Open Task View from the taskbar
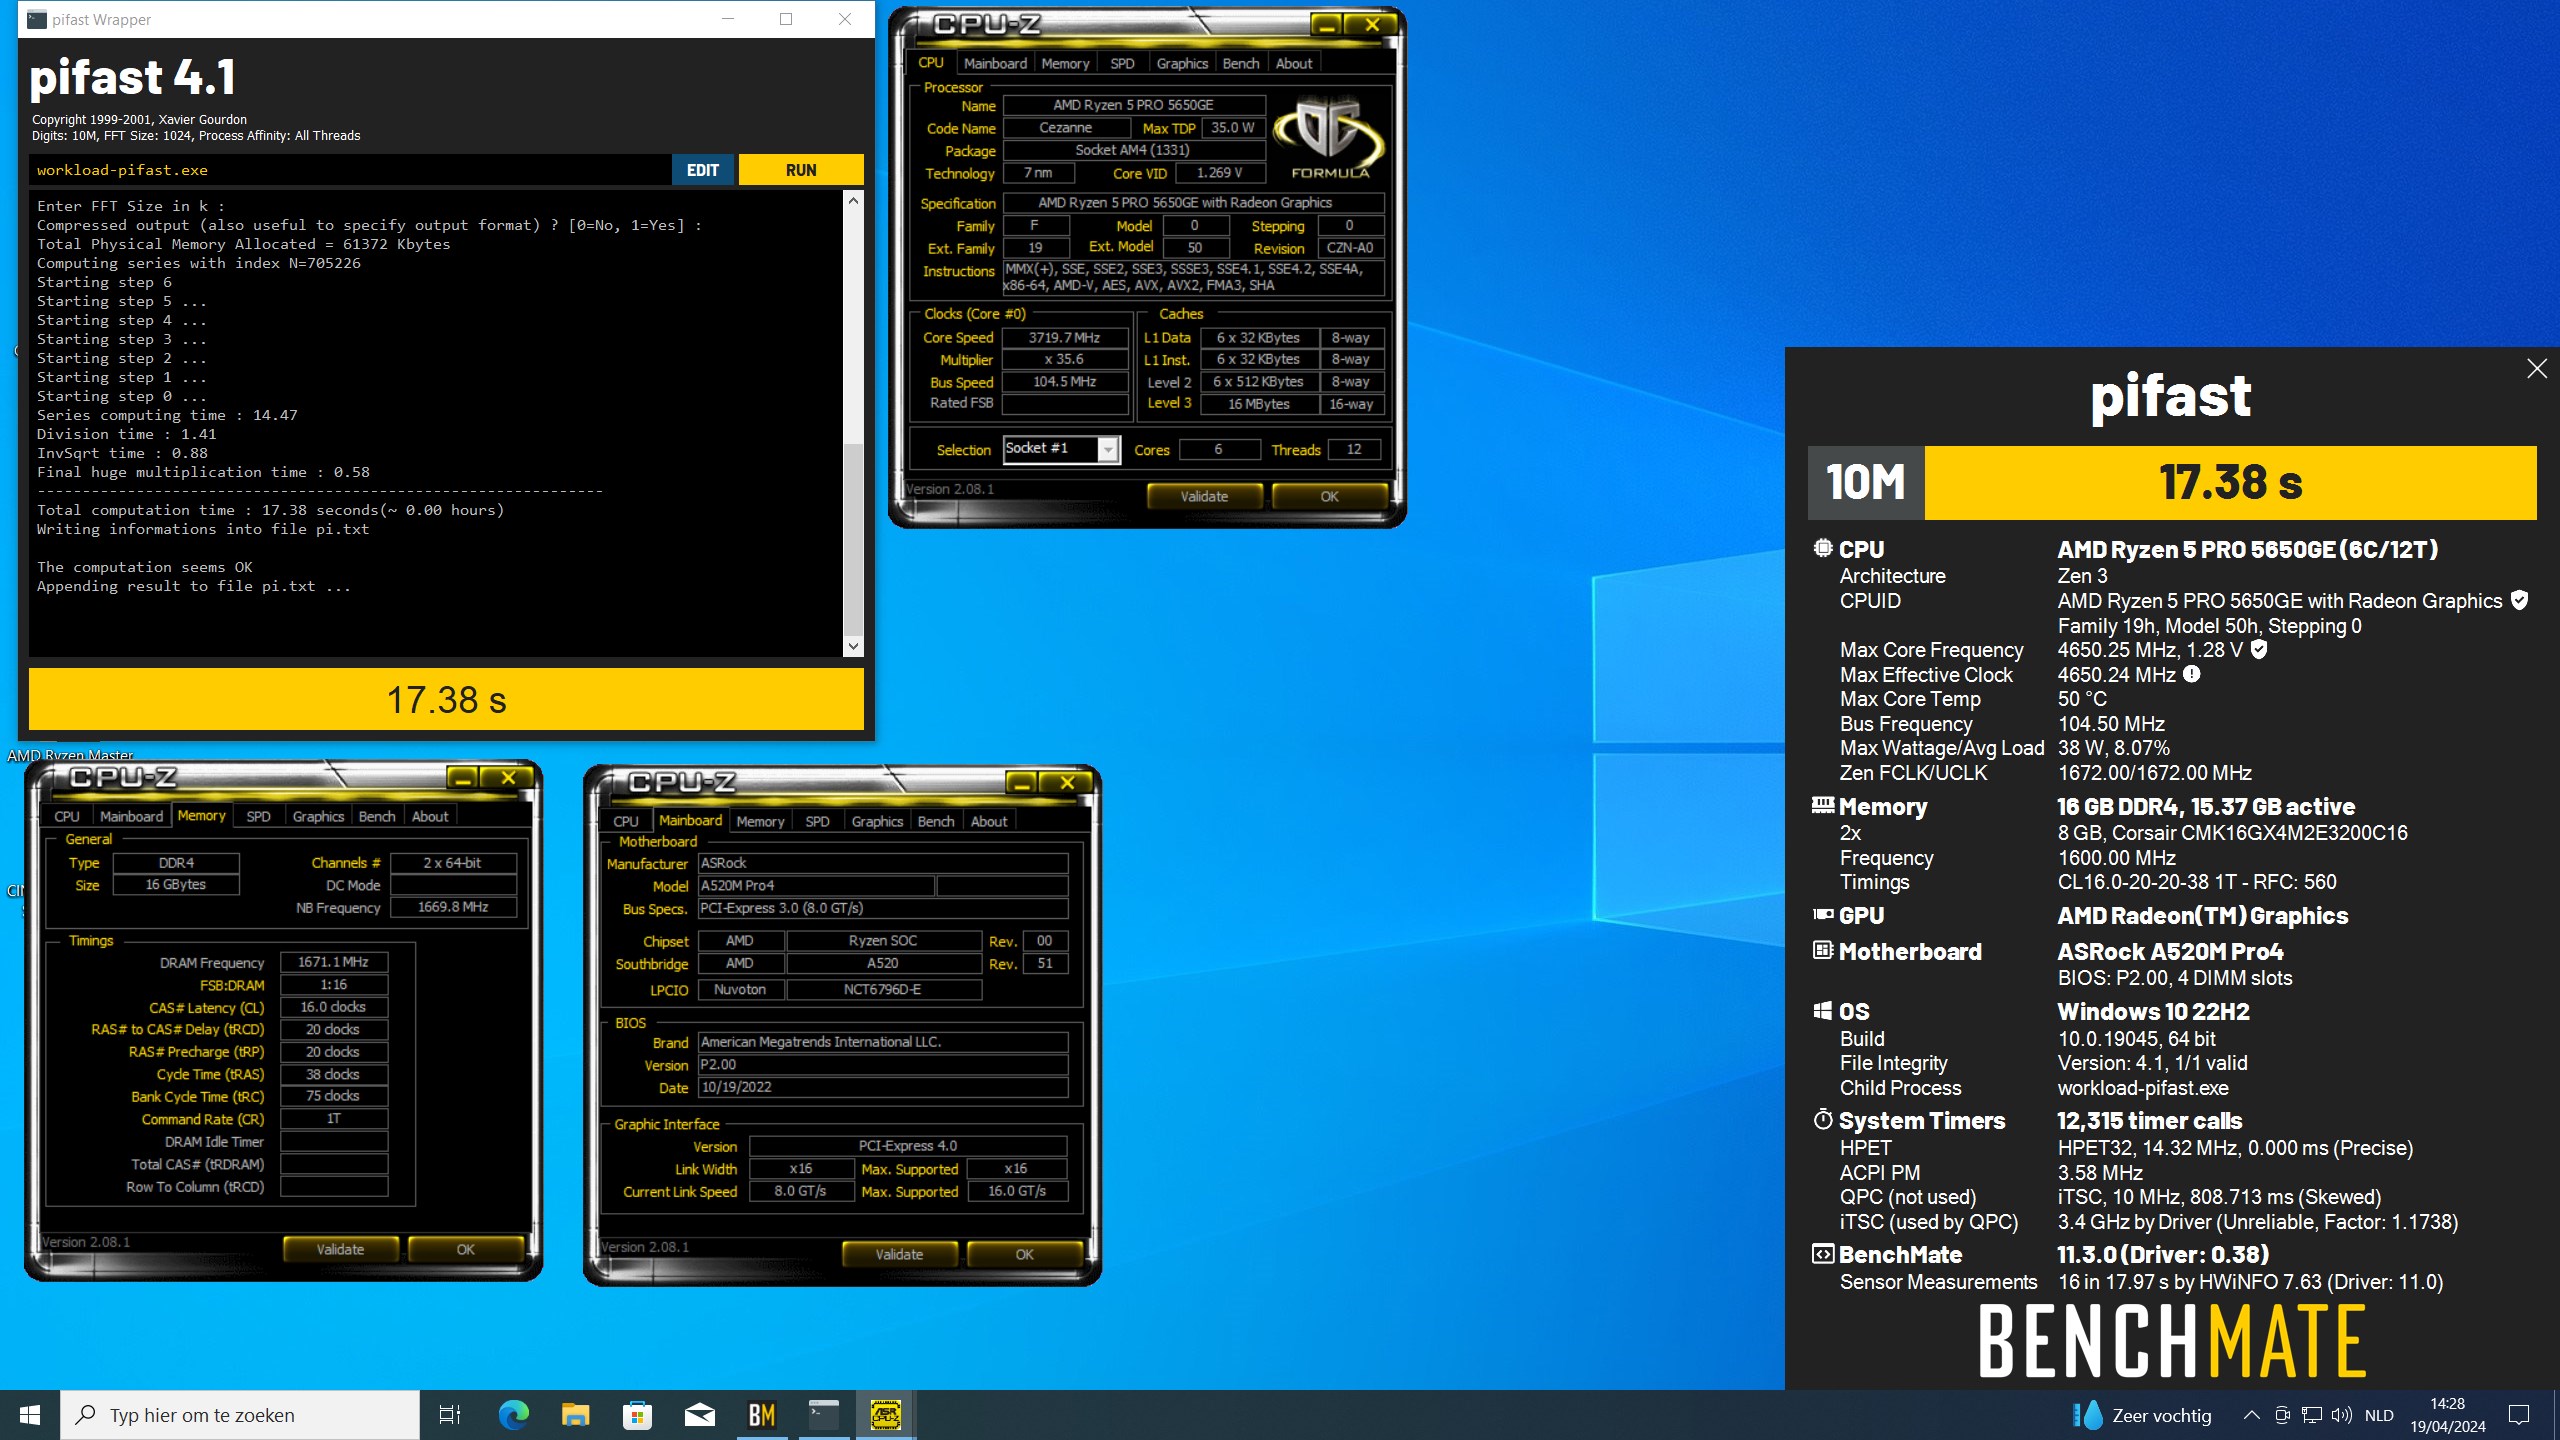 coord(450,1415)
